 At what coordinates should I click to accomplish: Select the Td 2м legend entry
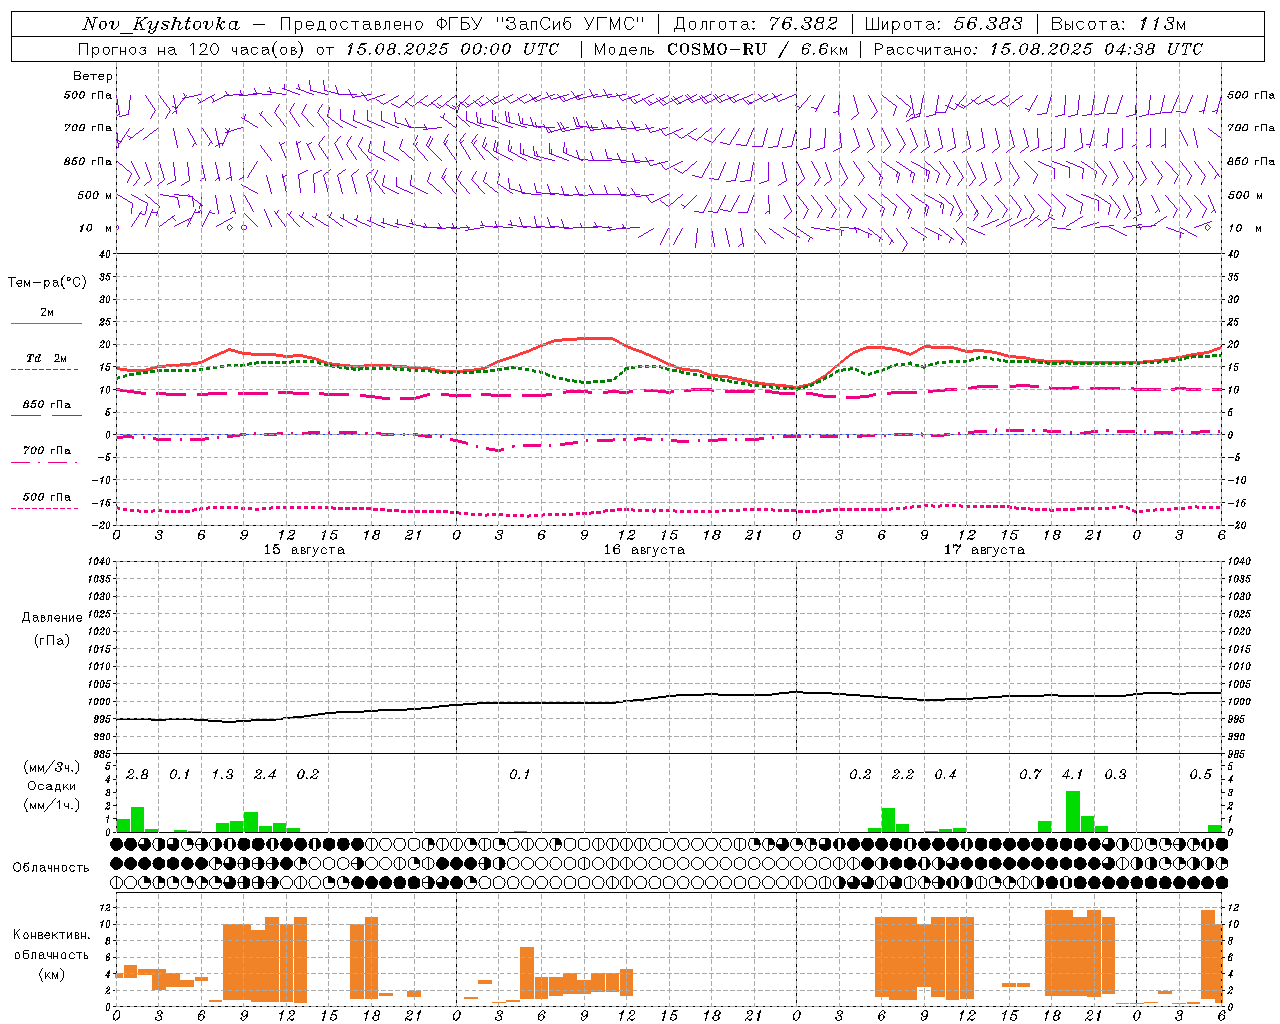pyautogui.click(x=47, y=358)
